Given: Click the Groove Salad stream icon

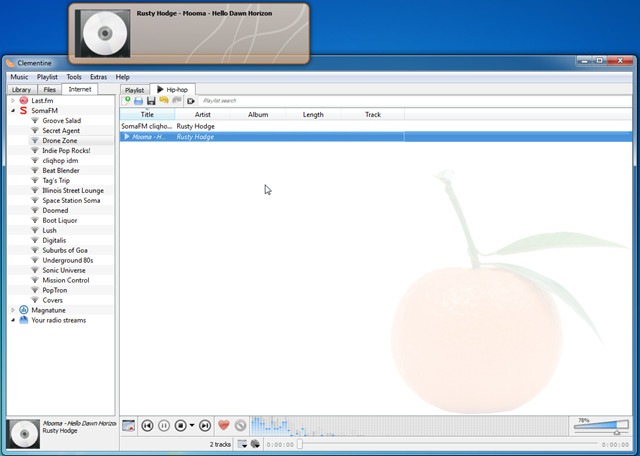Looking at the screenshot, I should point(35,120).
